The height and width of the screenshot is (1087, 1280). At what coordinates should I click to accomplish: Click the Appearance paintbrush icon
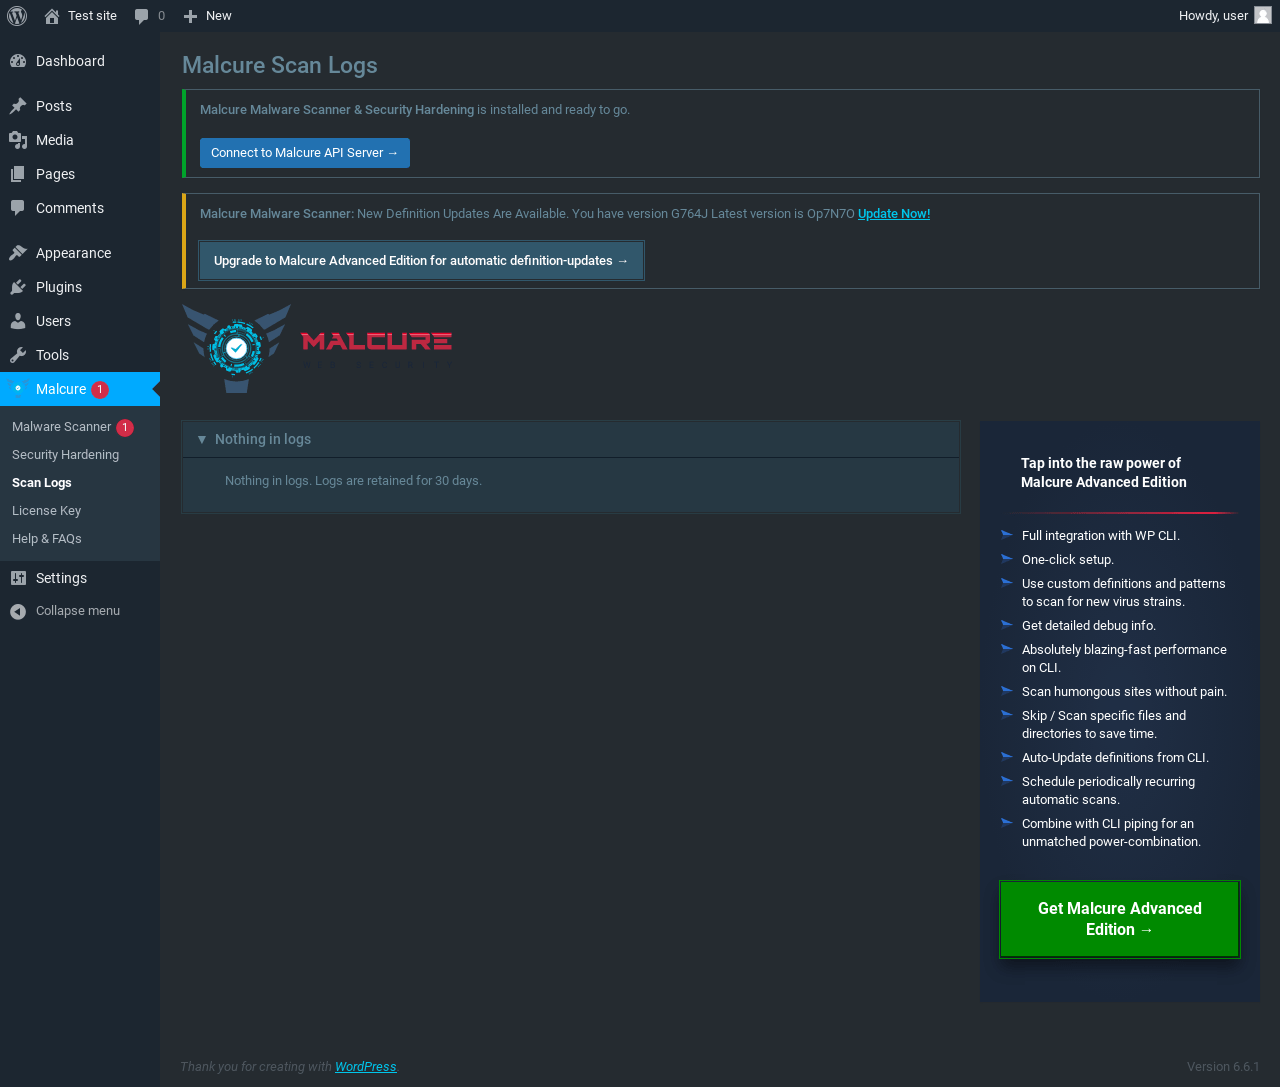tap(18, 253)
